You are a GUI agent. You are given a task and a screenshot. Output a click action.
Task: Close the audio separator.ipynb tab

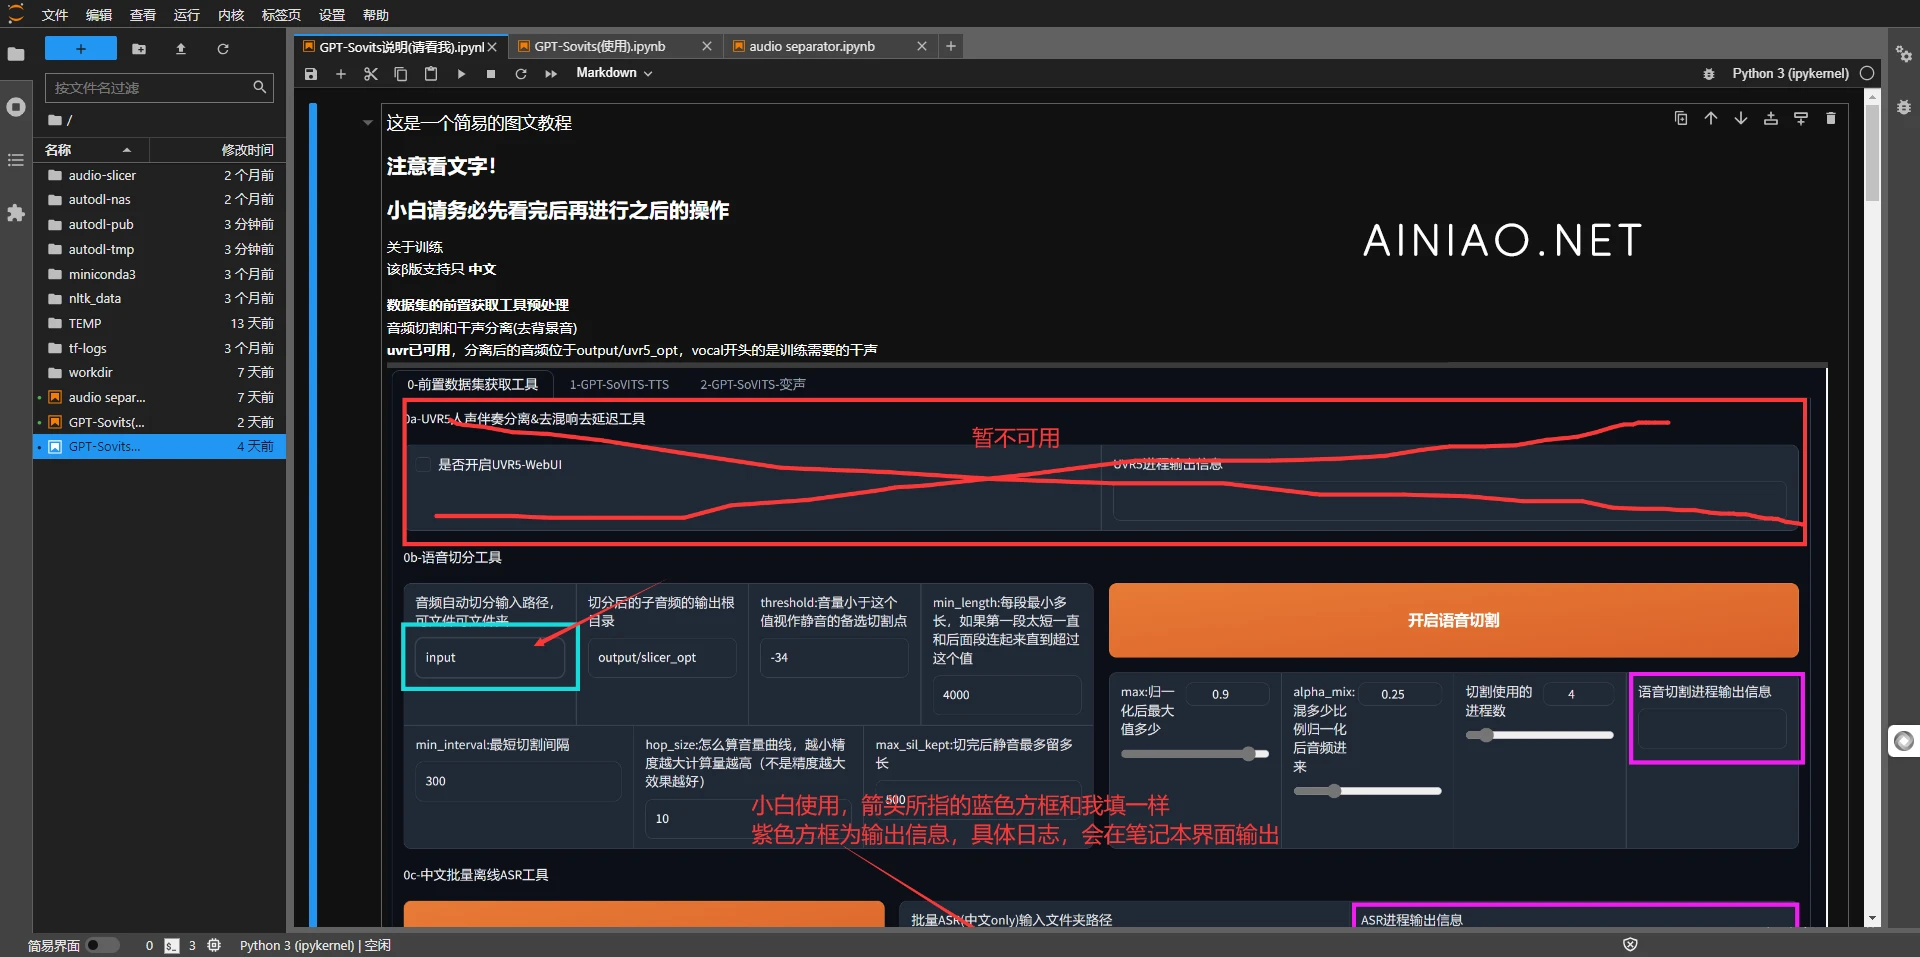pyautogui.click(x=922, y=46)
